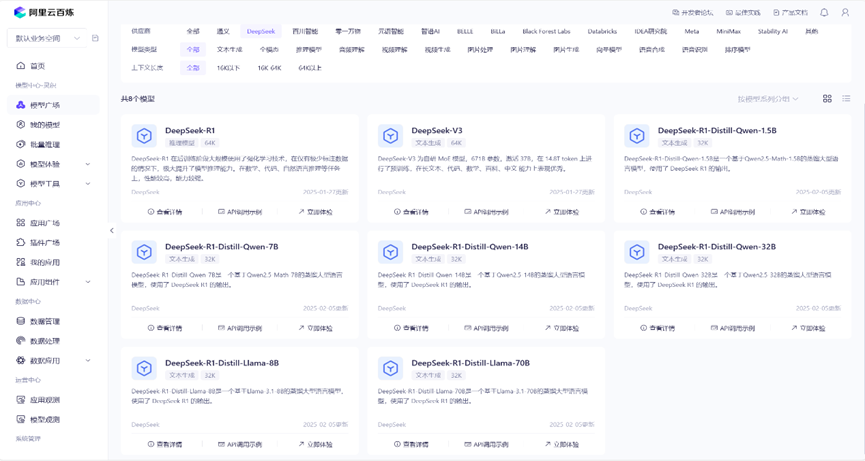The height and width of the screenshot is (461, 865).
Task: Click the 阿里云百炼 logo
Action: 44,12
